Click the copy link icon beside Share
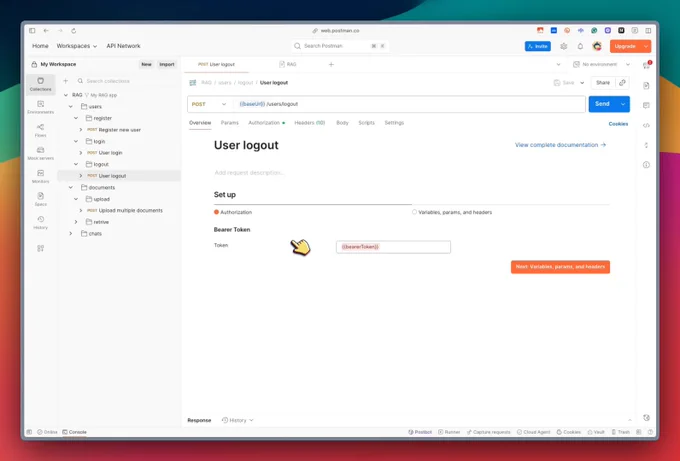680x461 pixels. tap(622, 83)
